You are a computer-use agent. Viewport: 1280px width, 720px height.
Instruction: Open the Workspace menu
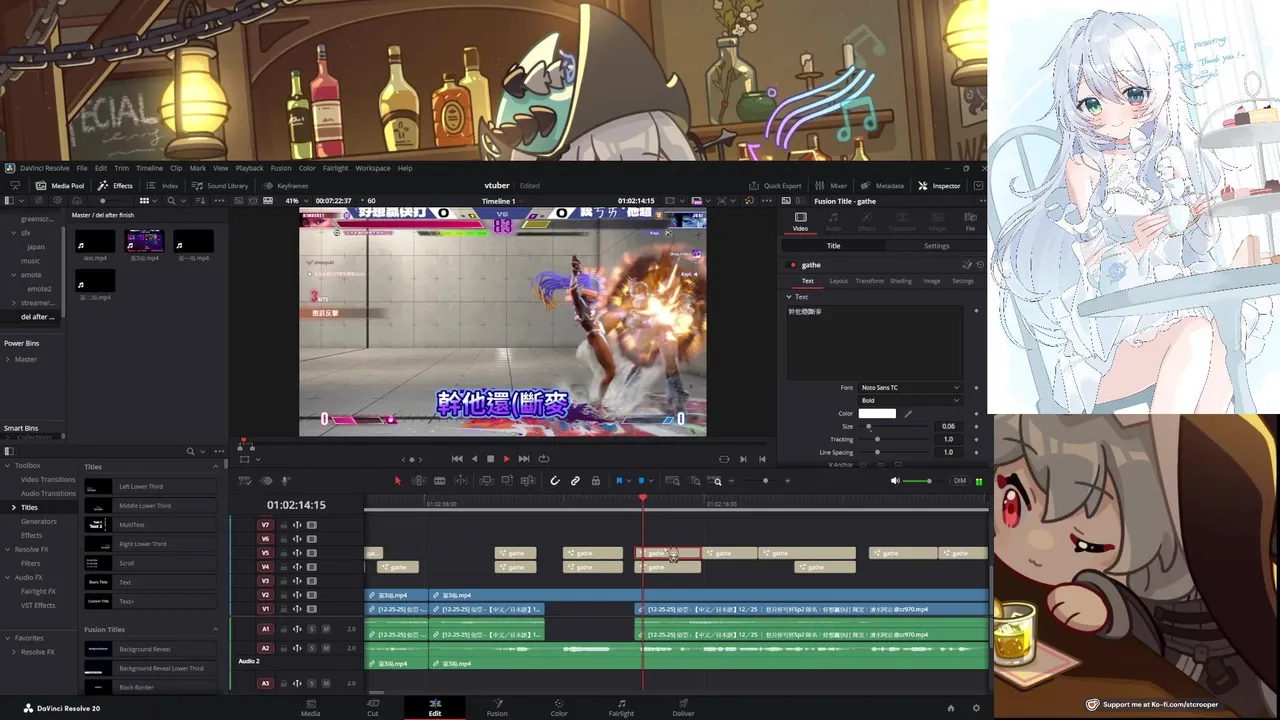[x=373, y=168]
